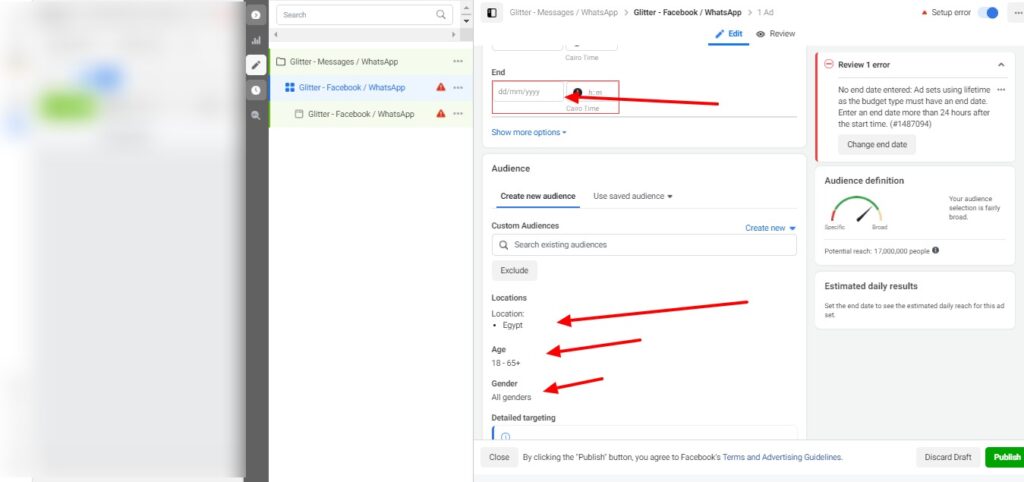1024x482 pixels.
Task: Click the Exclude button
Action: (x=514, y=270)
